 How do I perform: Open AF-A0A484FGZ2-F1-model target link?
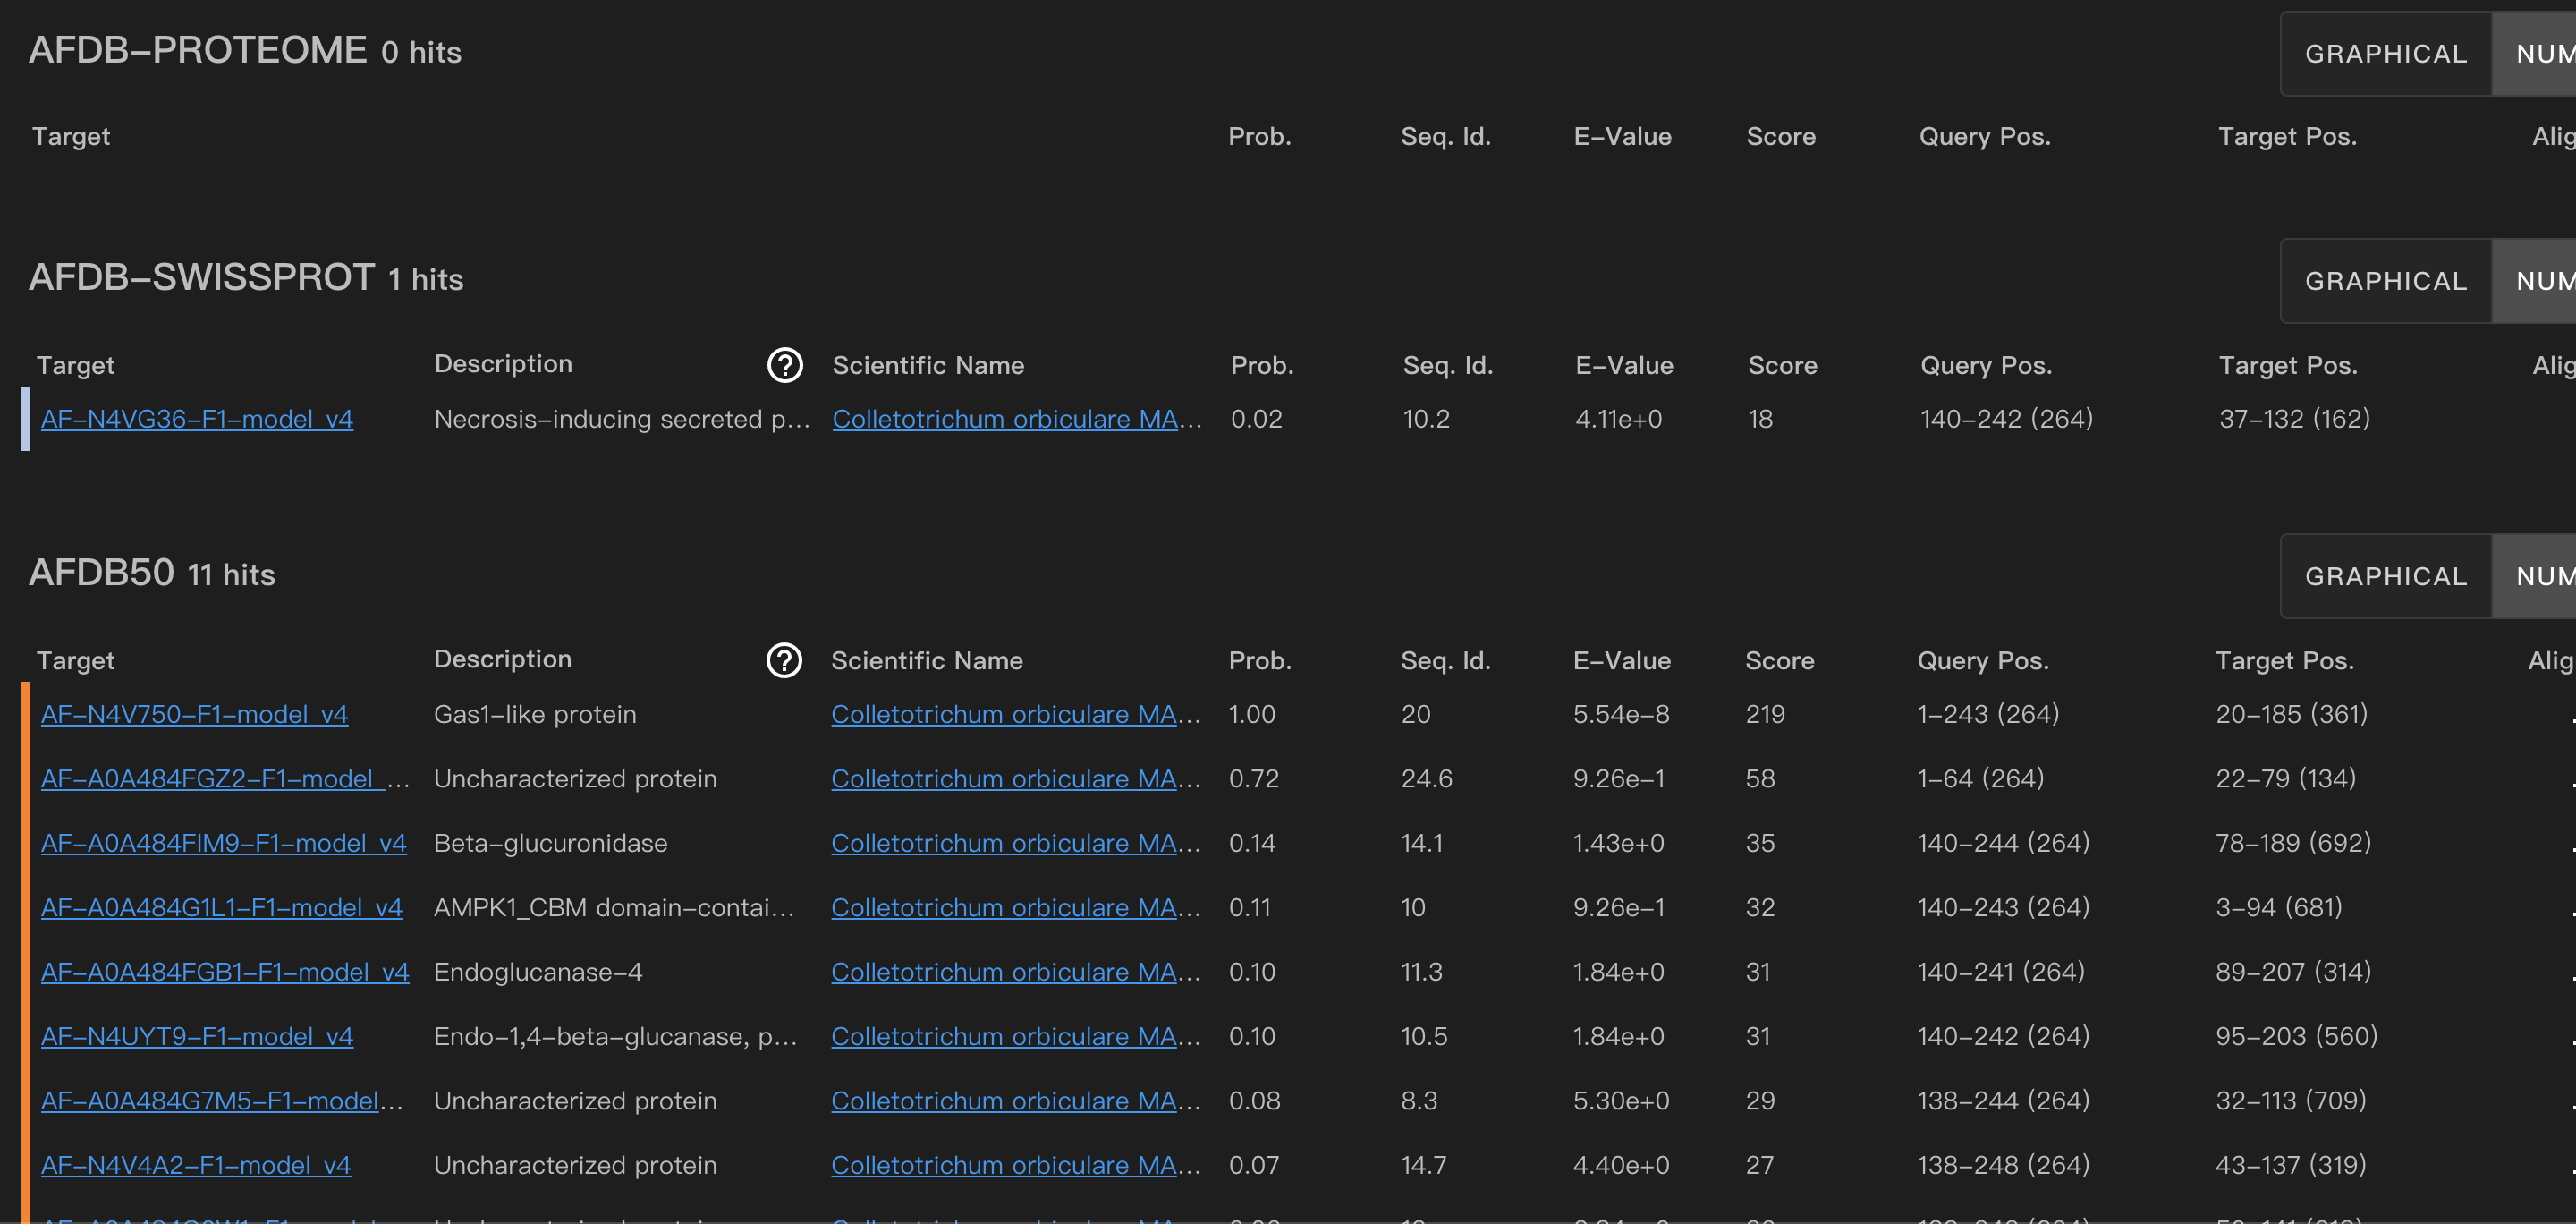[x=224, y=779]
